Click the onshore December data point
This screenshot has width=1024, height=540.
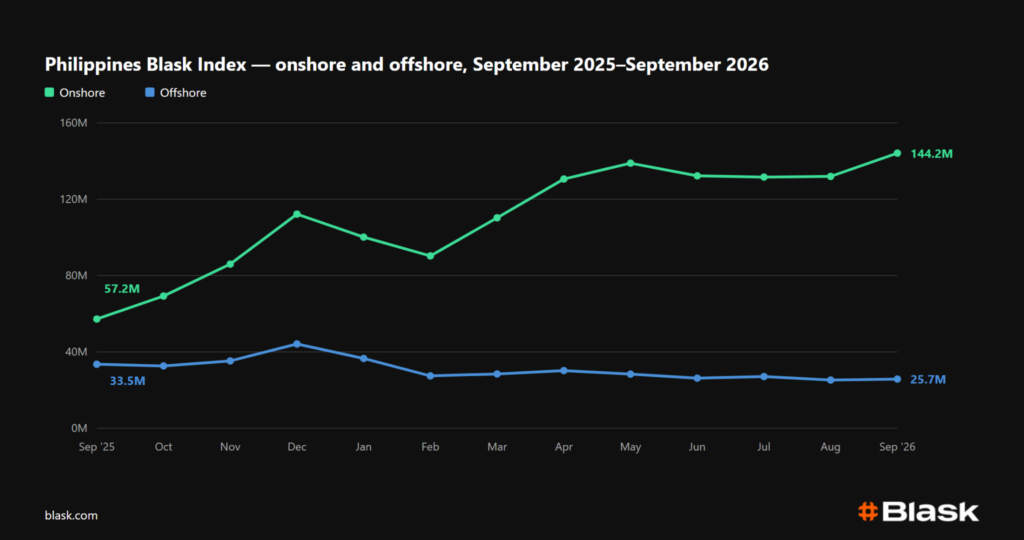coord(296,214)
